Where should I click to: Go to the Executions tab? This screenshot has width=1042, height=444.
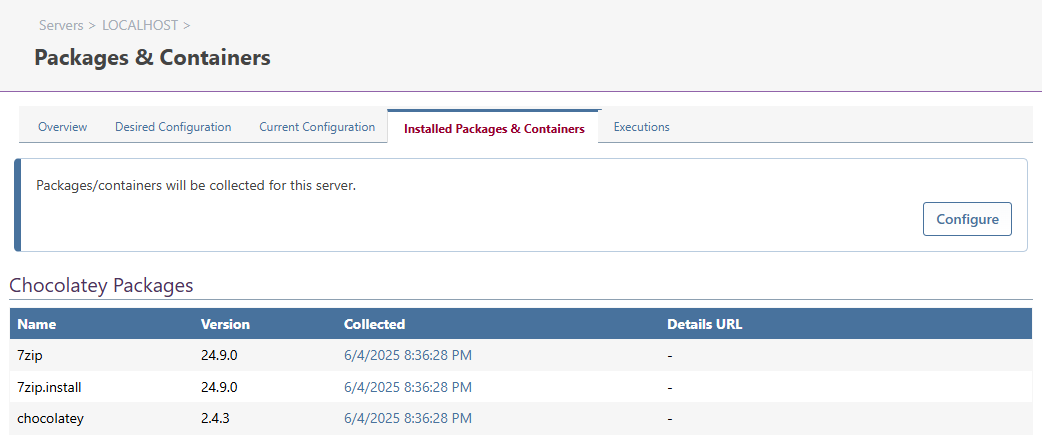(641, 126)
